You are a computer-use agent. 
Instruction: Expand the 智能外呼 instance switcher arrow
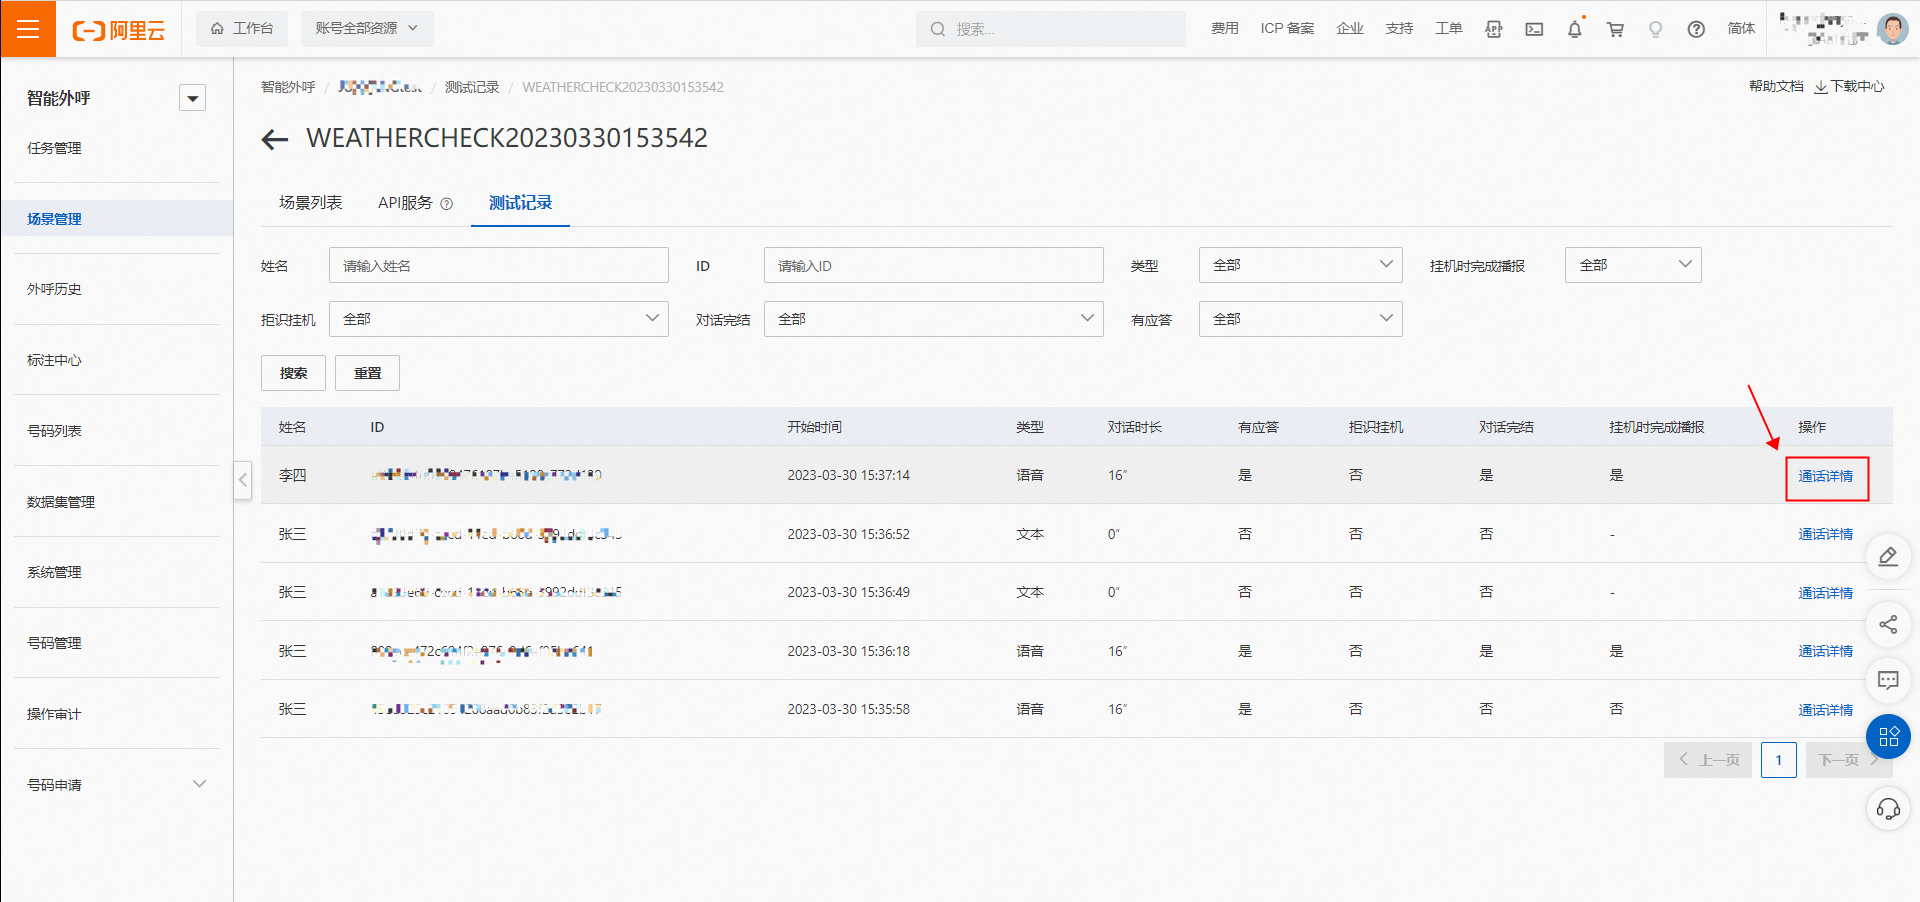point(193,98)
